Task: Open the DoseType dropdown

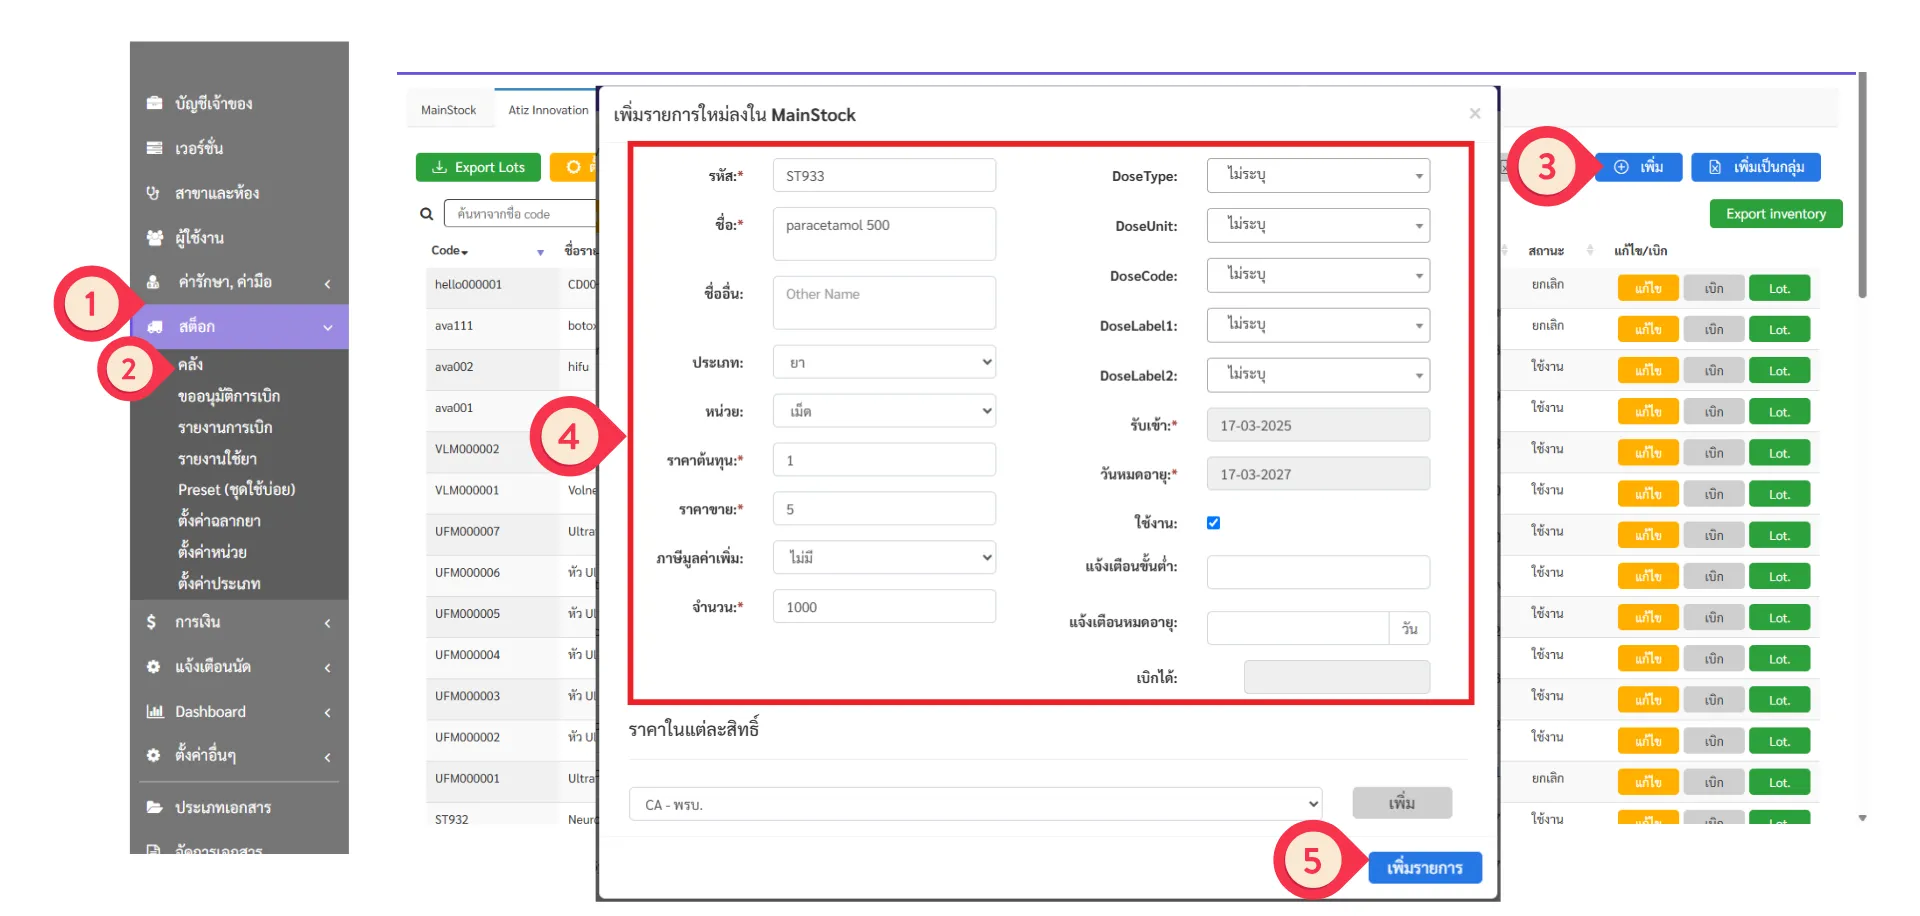Action: [1317, 176]
